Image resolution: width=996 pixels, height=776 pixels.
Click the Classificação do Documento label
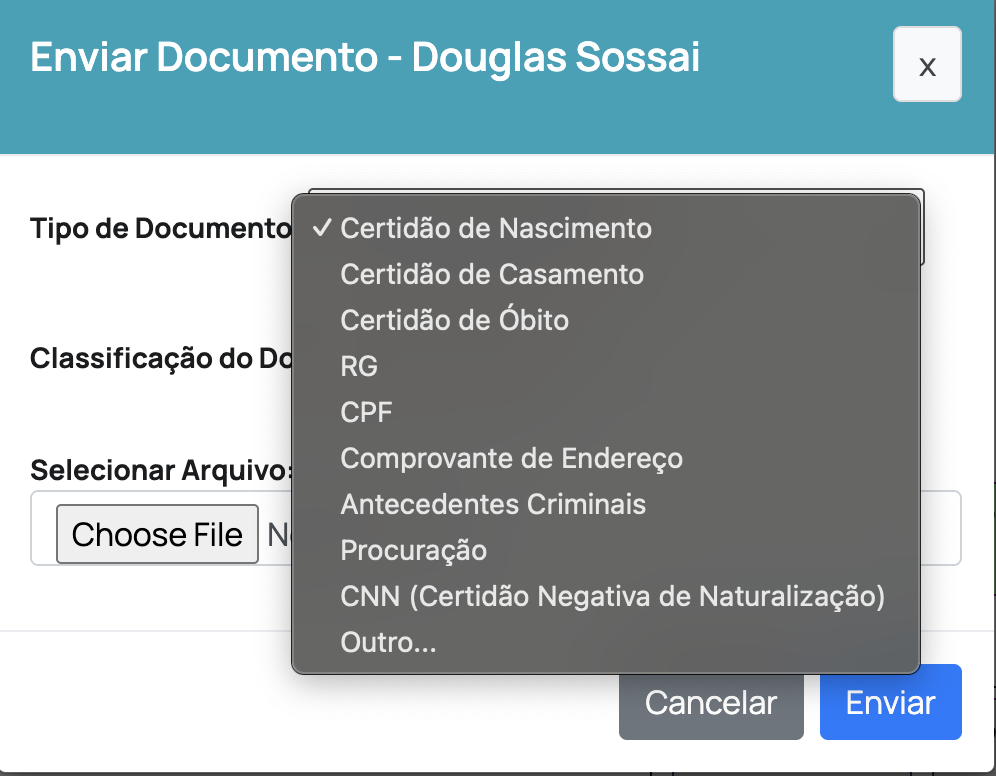click(x=160, y=358)
